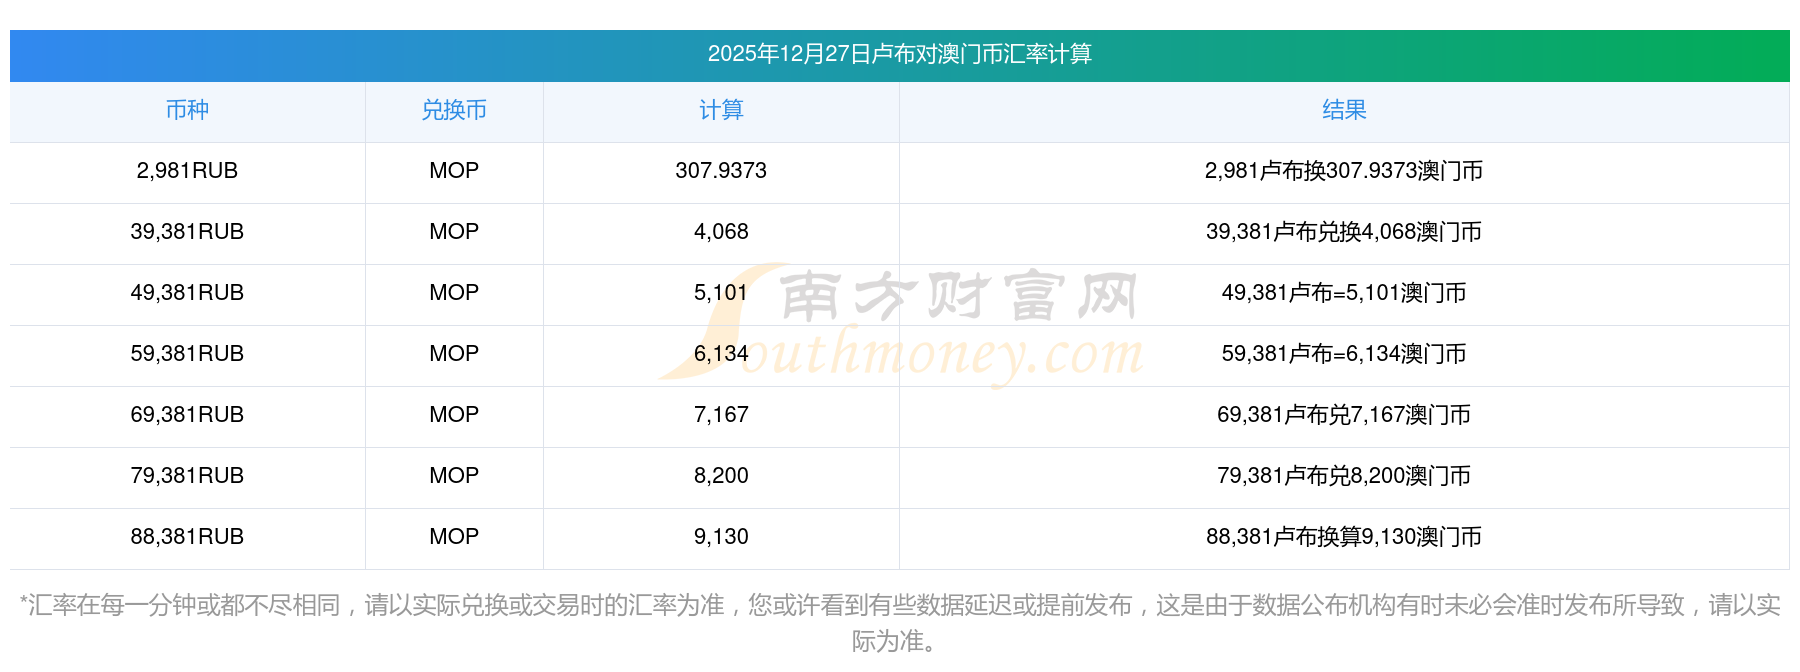
Task: Select the 59,381RUB cell
Action: tap(187, 354)
